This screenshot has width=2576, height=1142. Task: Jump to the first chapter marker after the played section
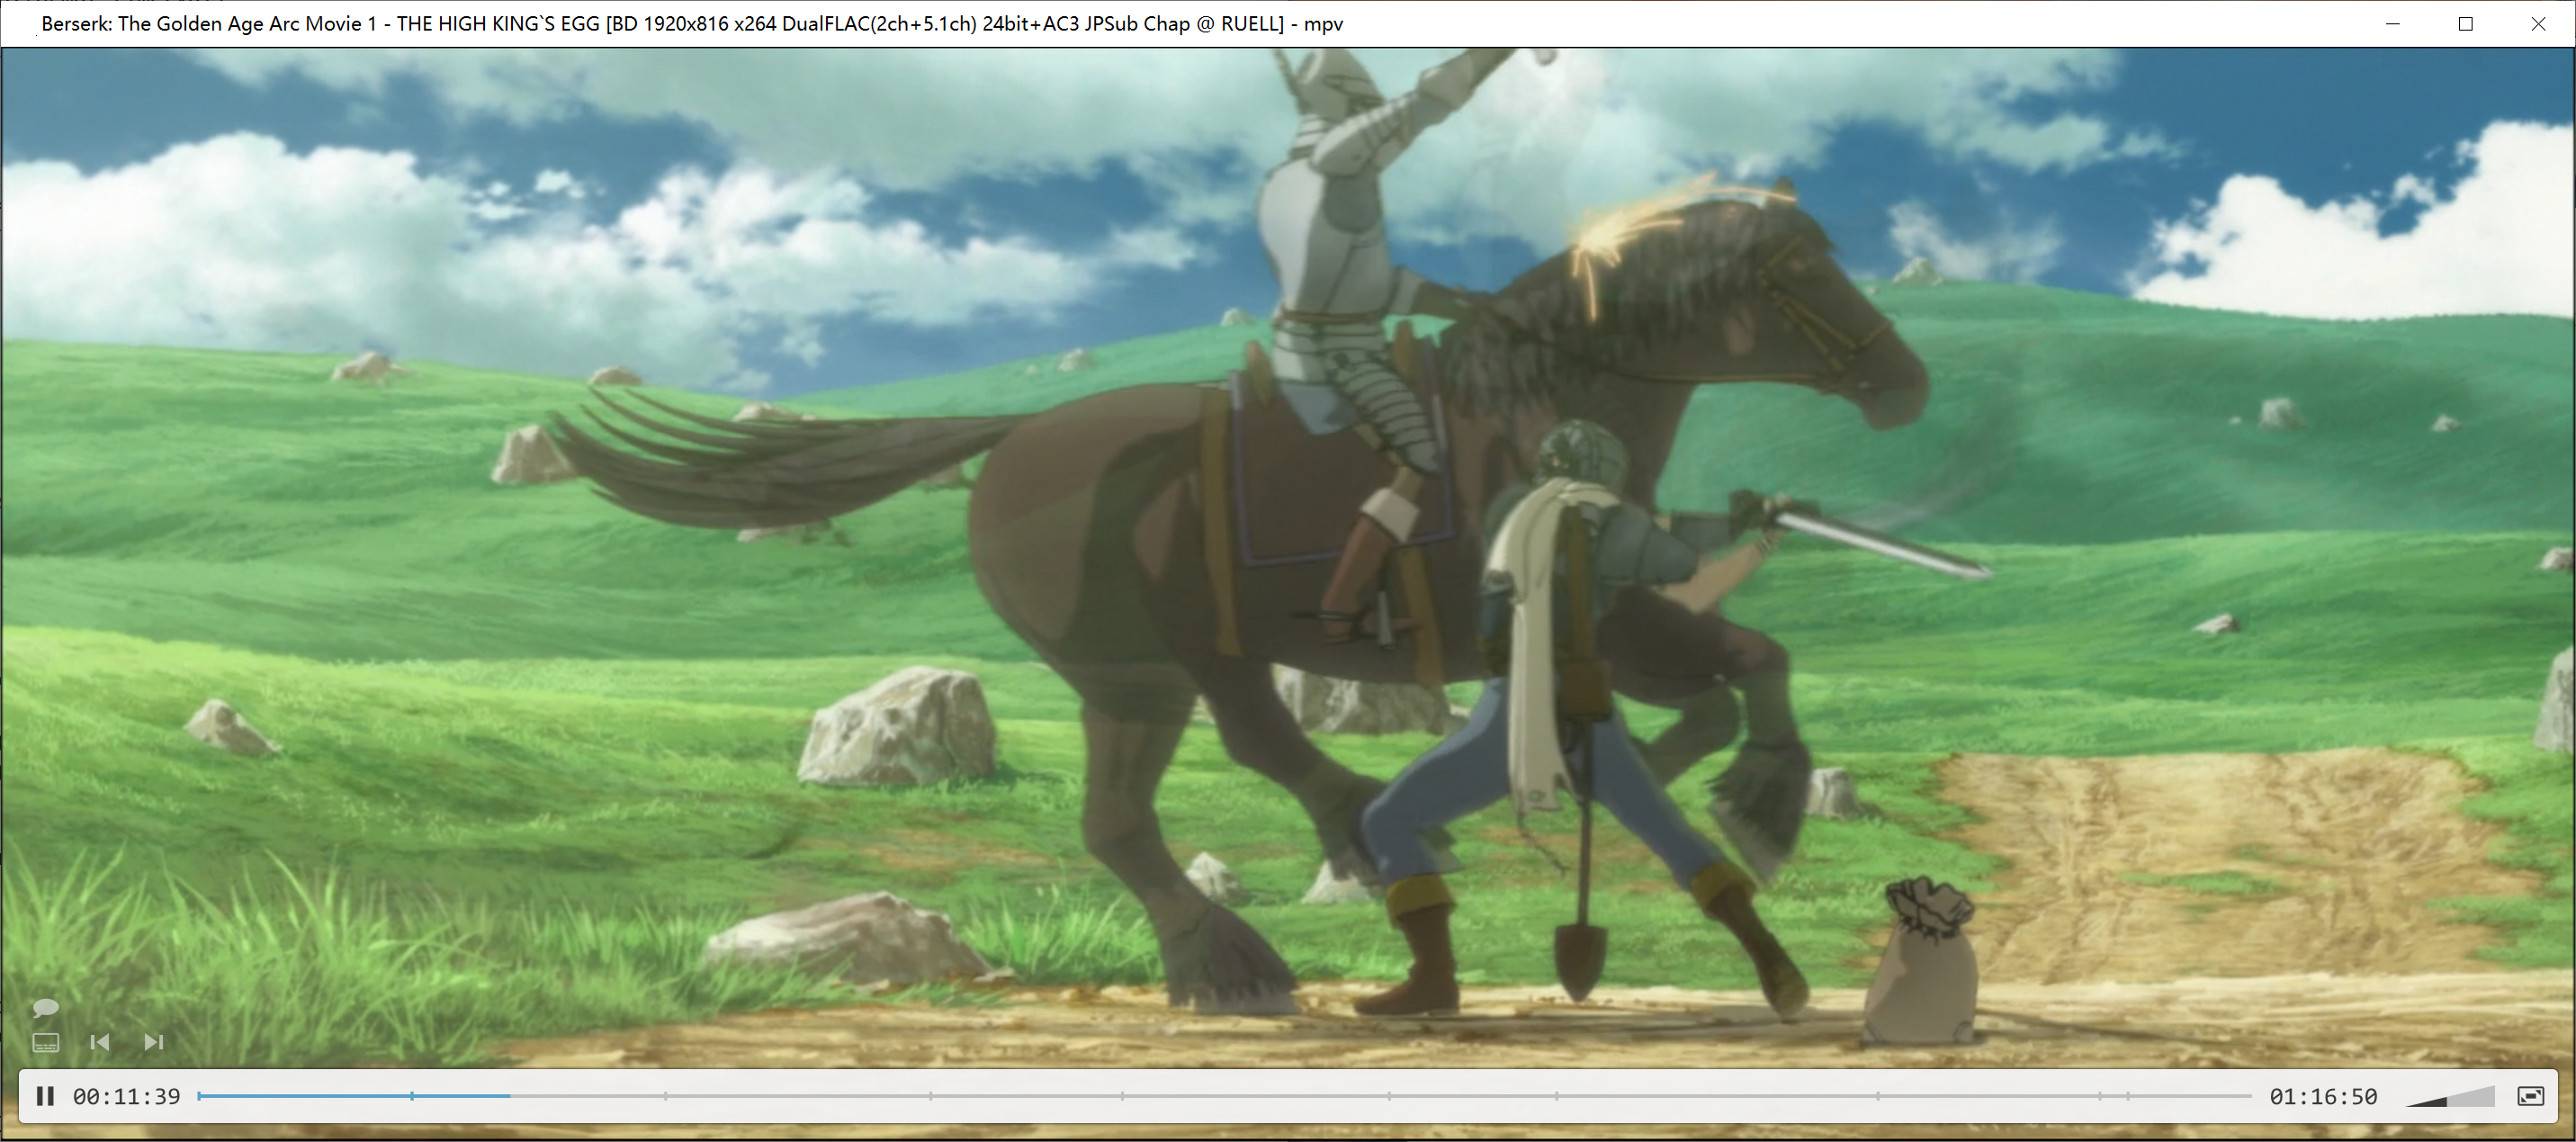(666, 1096)
